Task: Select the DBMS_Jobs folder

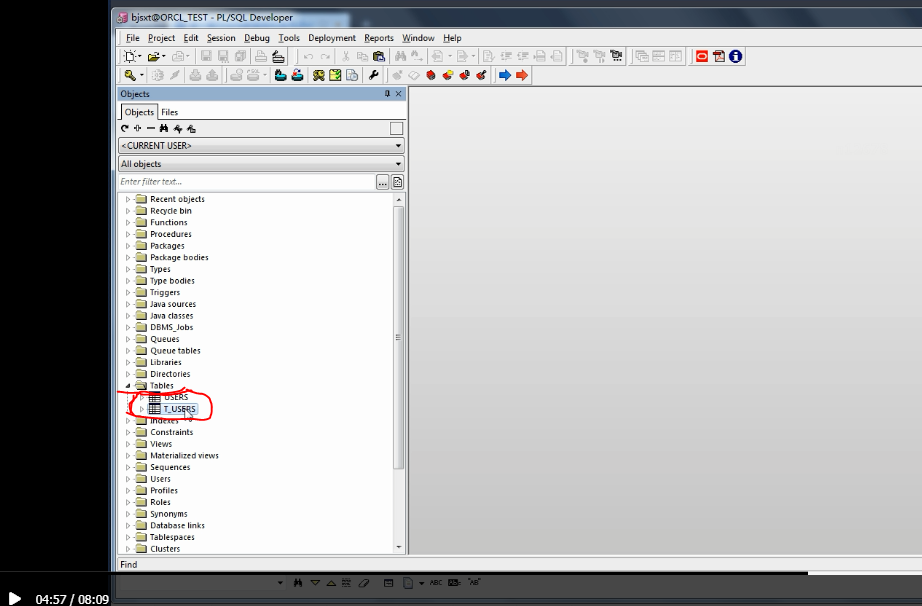Action: 171,327
